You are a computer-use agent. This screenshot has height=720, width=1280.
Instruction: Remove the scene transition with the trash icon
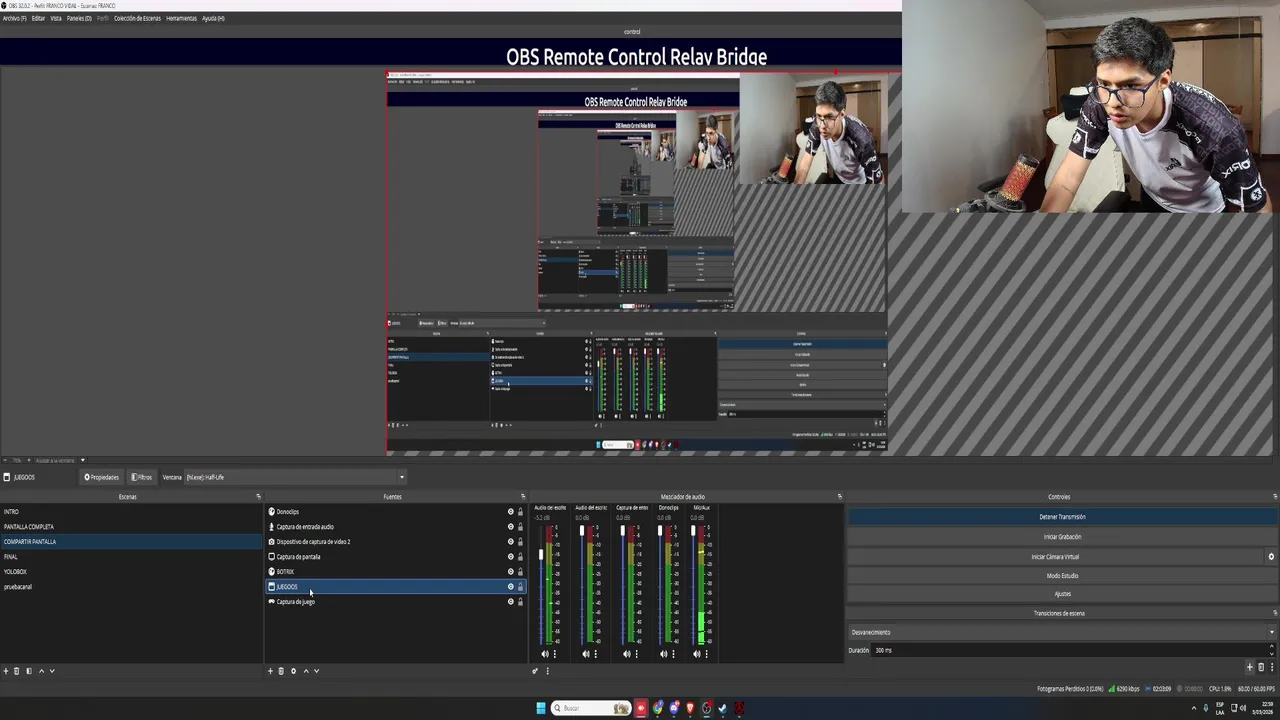click(1261, 667)
